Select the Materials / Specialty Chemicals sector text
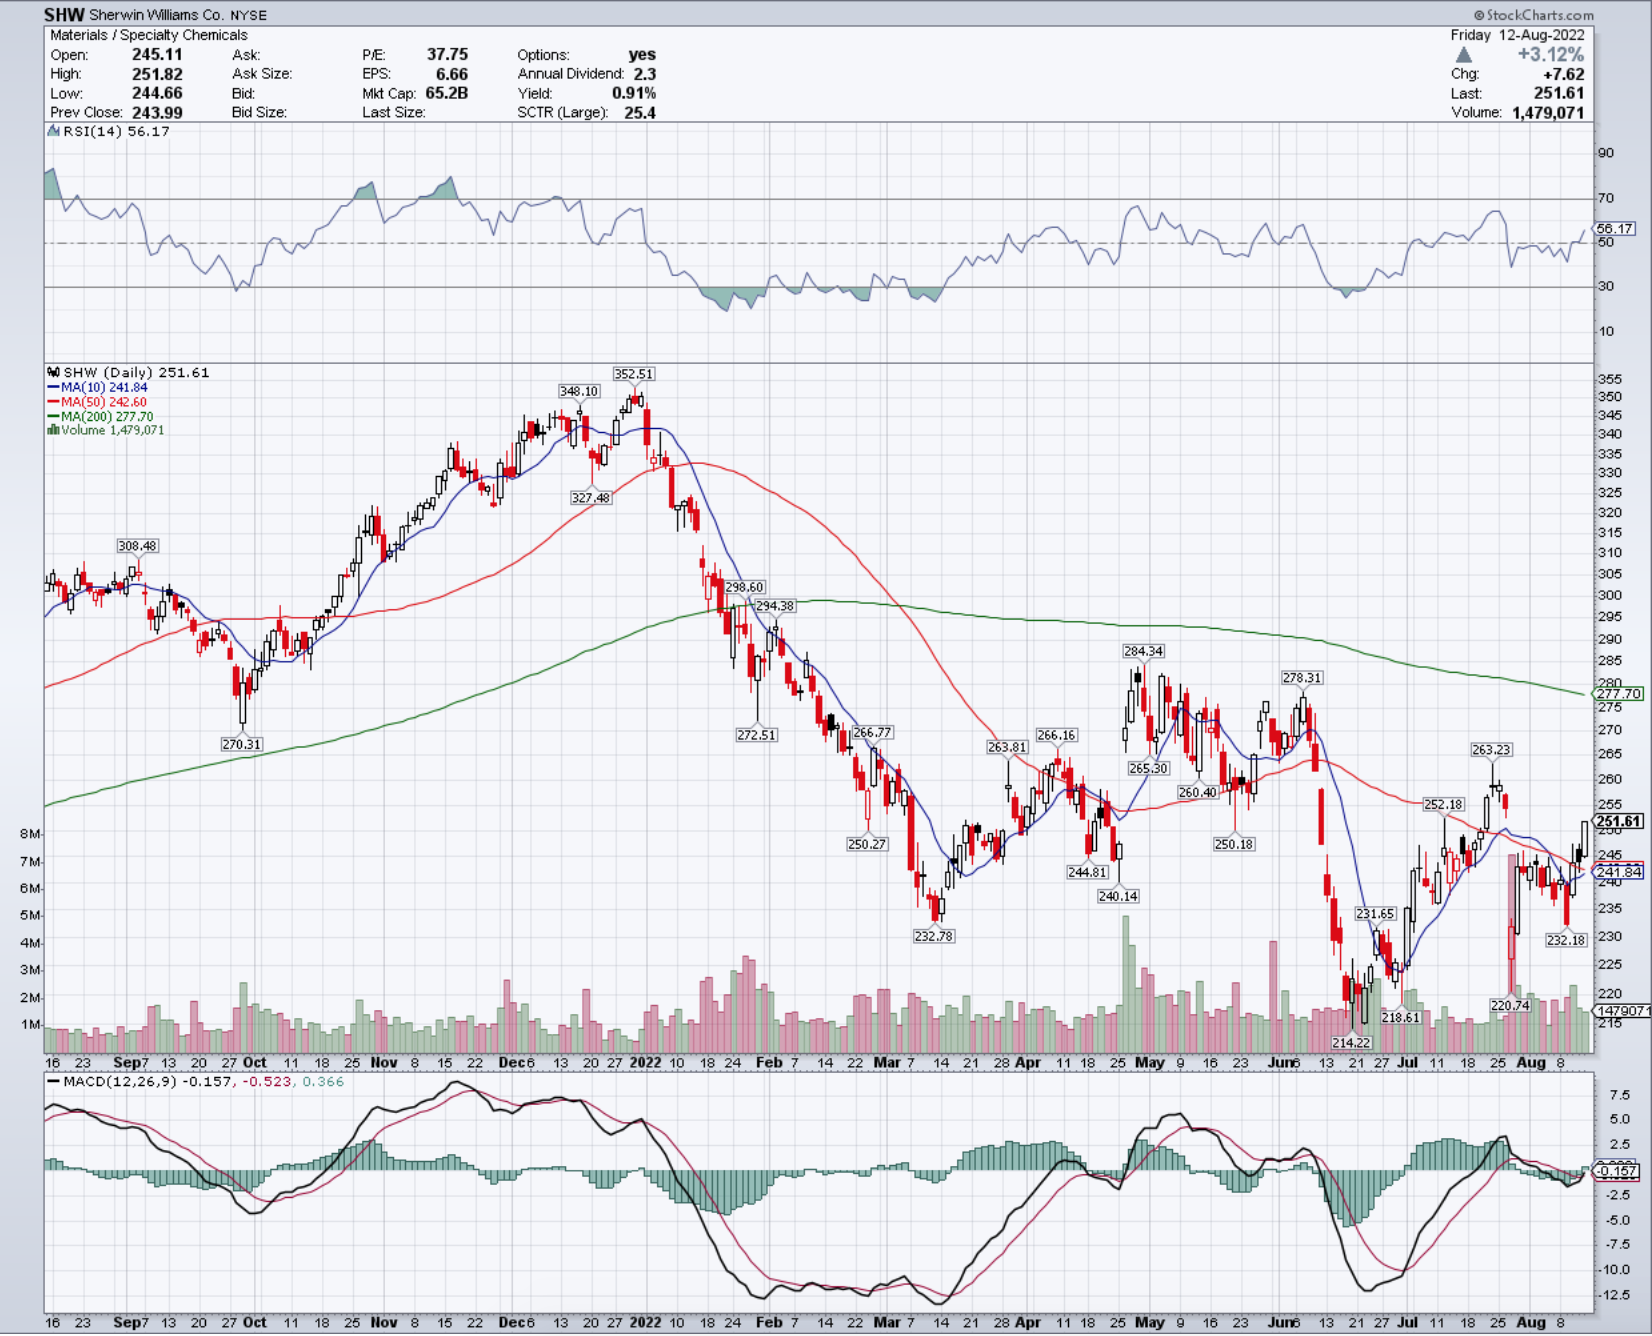1652x1336 pixels. (x=149, y=35)
